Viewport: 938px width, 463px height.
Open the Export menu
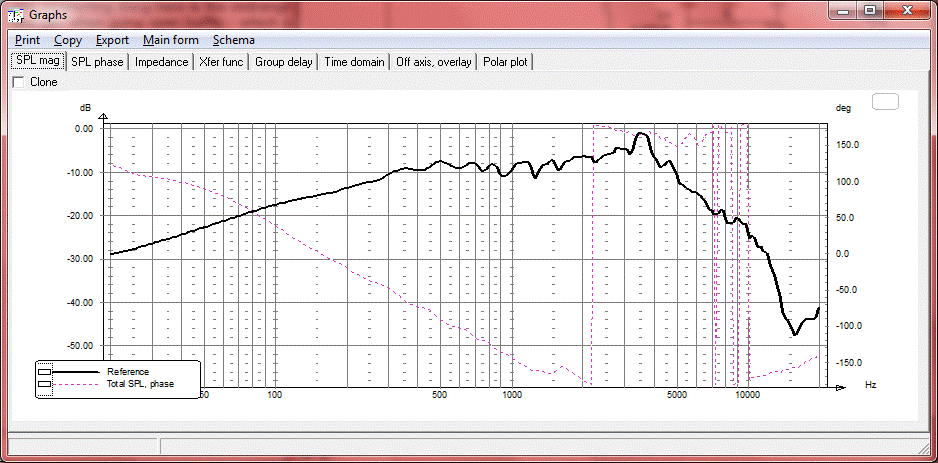pos(112,40)
